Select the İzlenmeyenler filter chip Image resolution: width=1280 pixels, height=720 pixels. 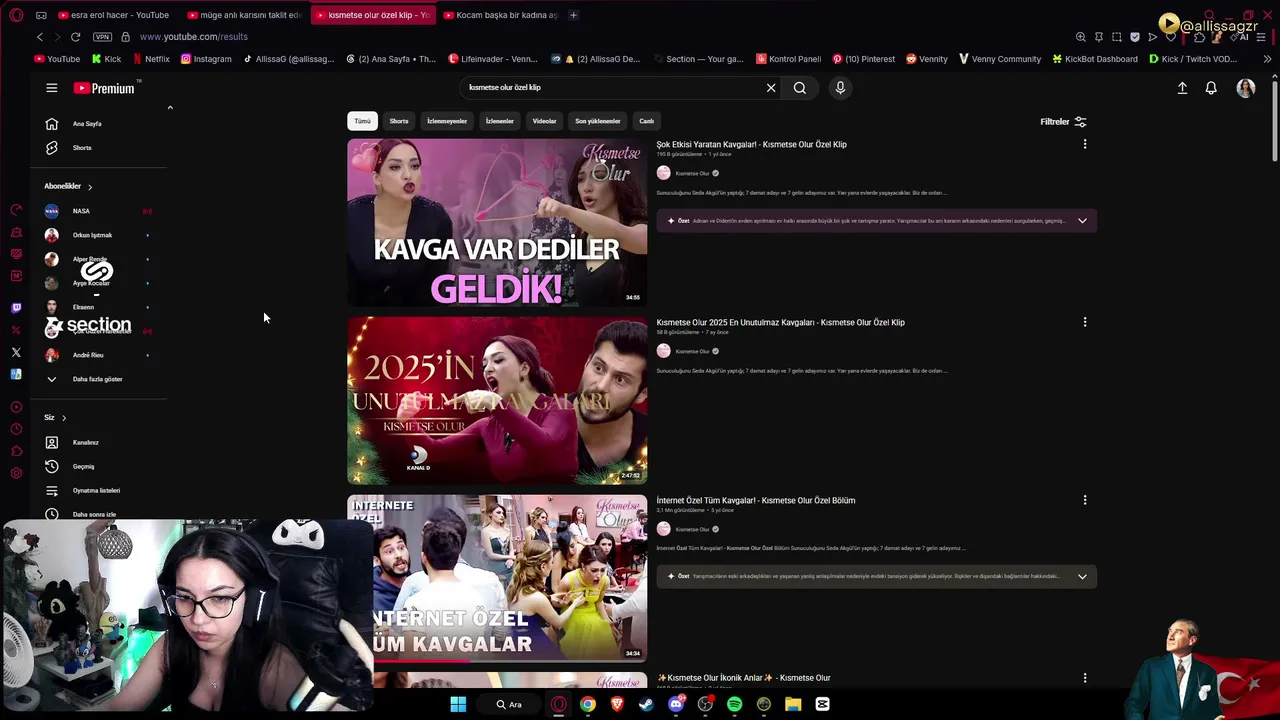tap(447, 121)
